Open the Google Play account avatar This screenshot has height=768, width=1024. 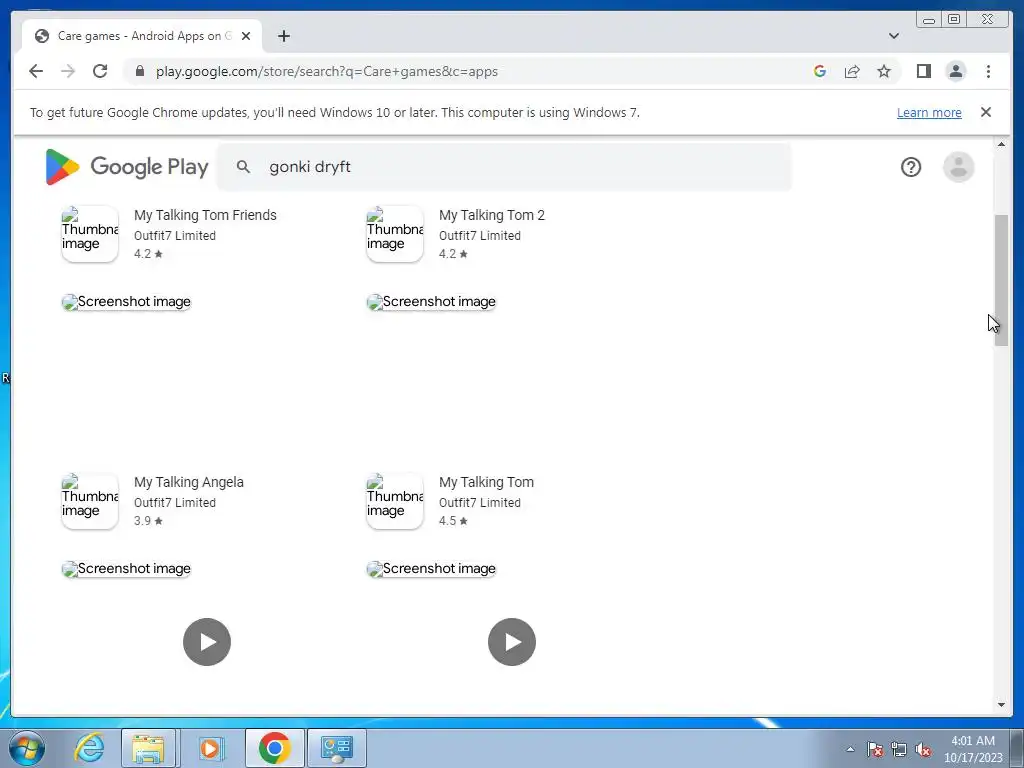point(958,167)
